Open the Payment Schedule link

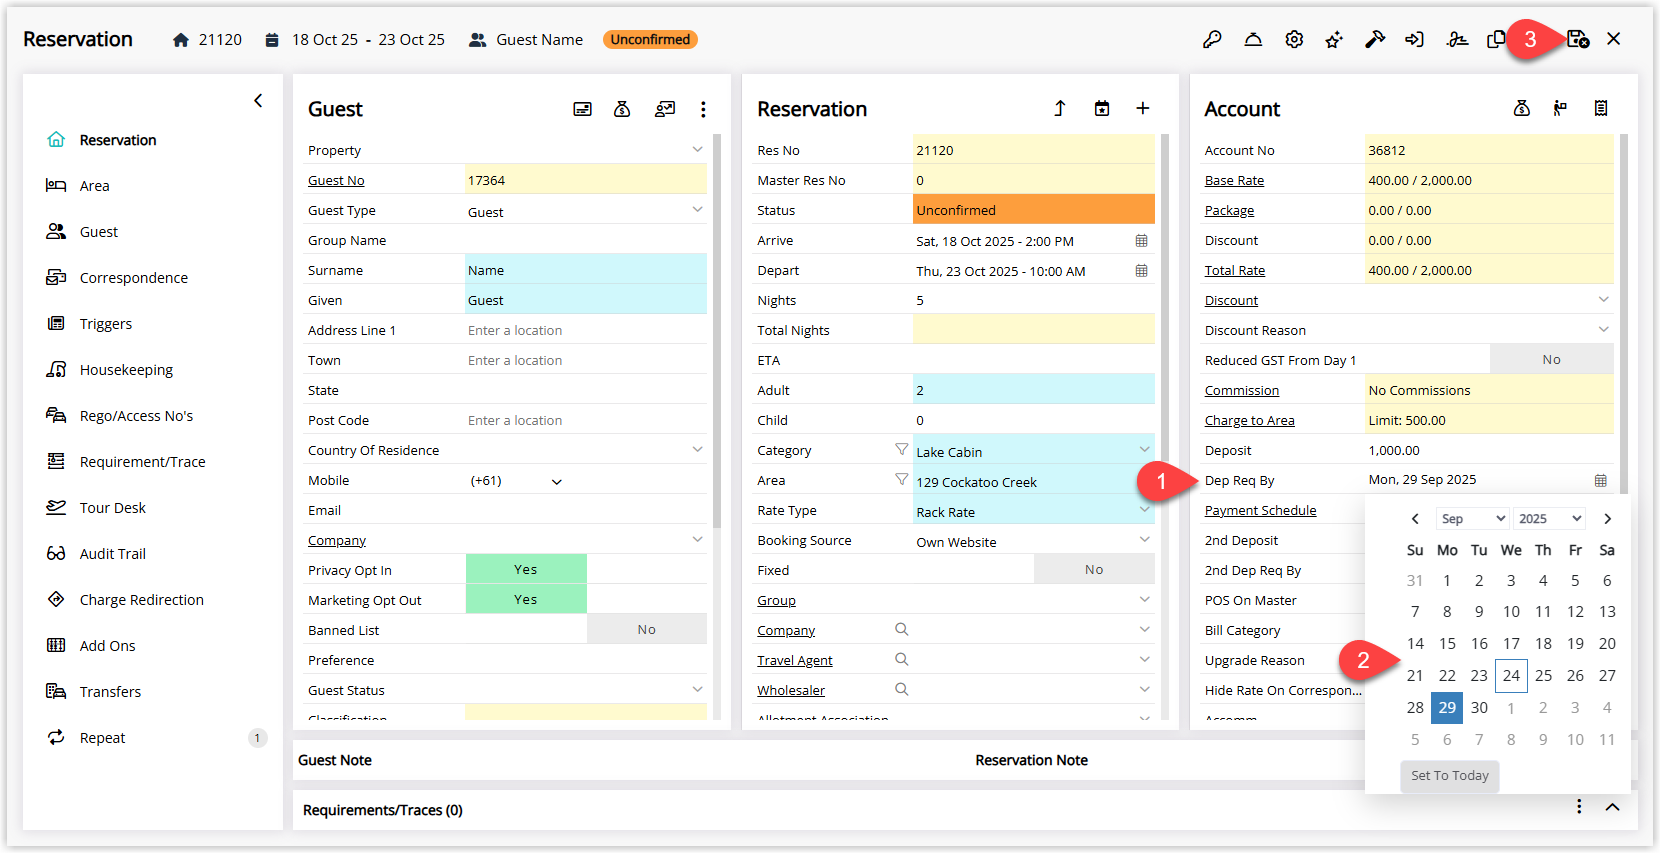tap(1260, 511)
